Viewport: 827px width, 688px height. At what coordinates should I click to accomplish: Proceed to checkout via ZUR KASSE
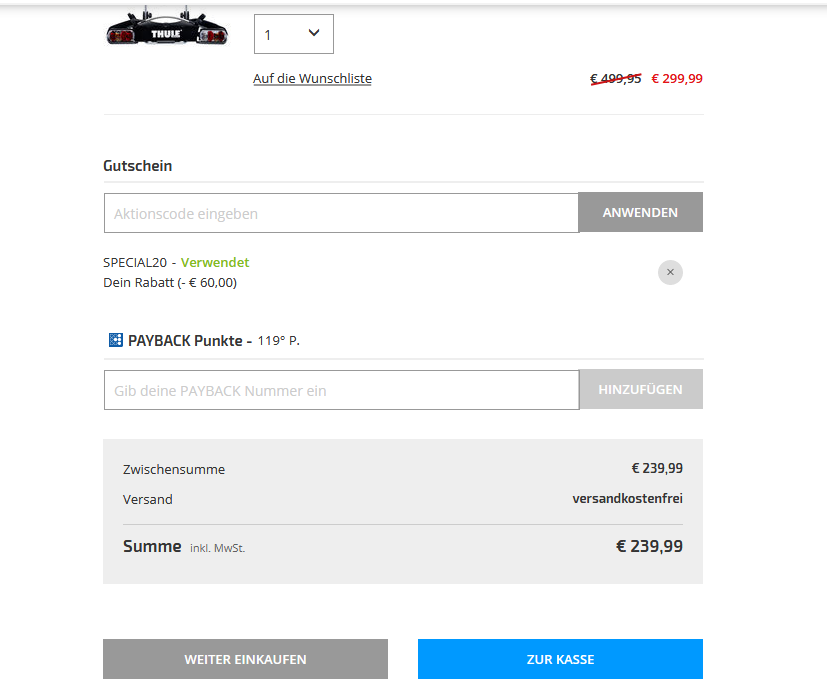(560, 659)
